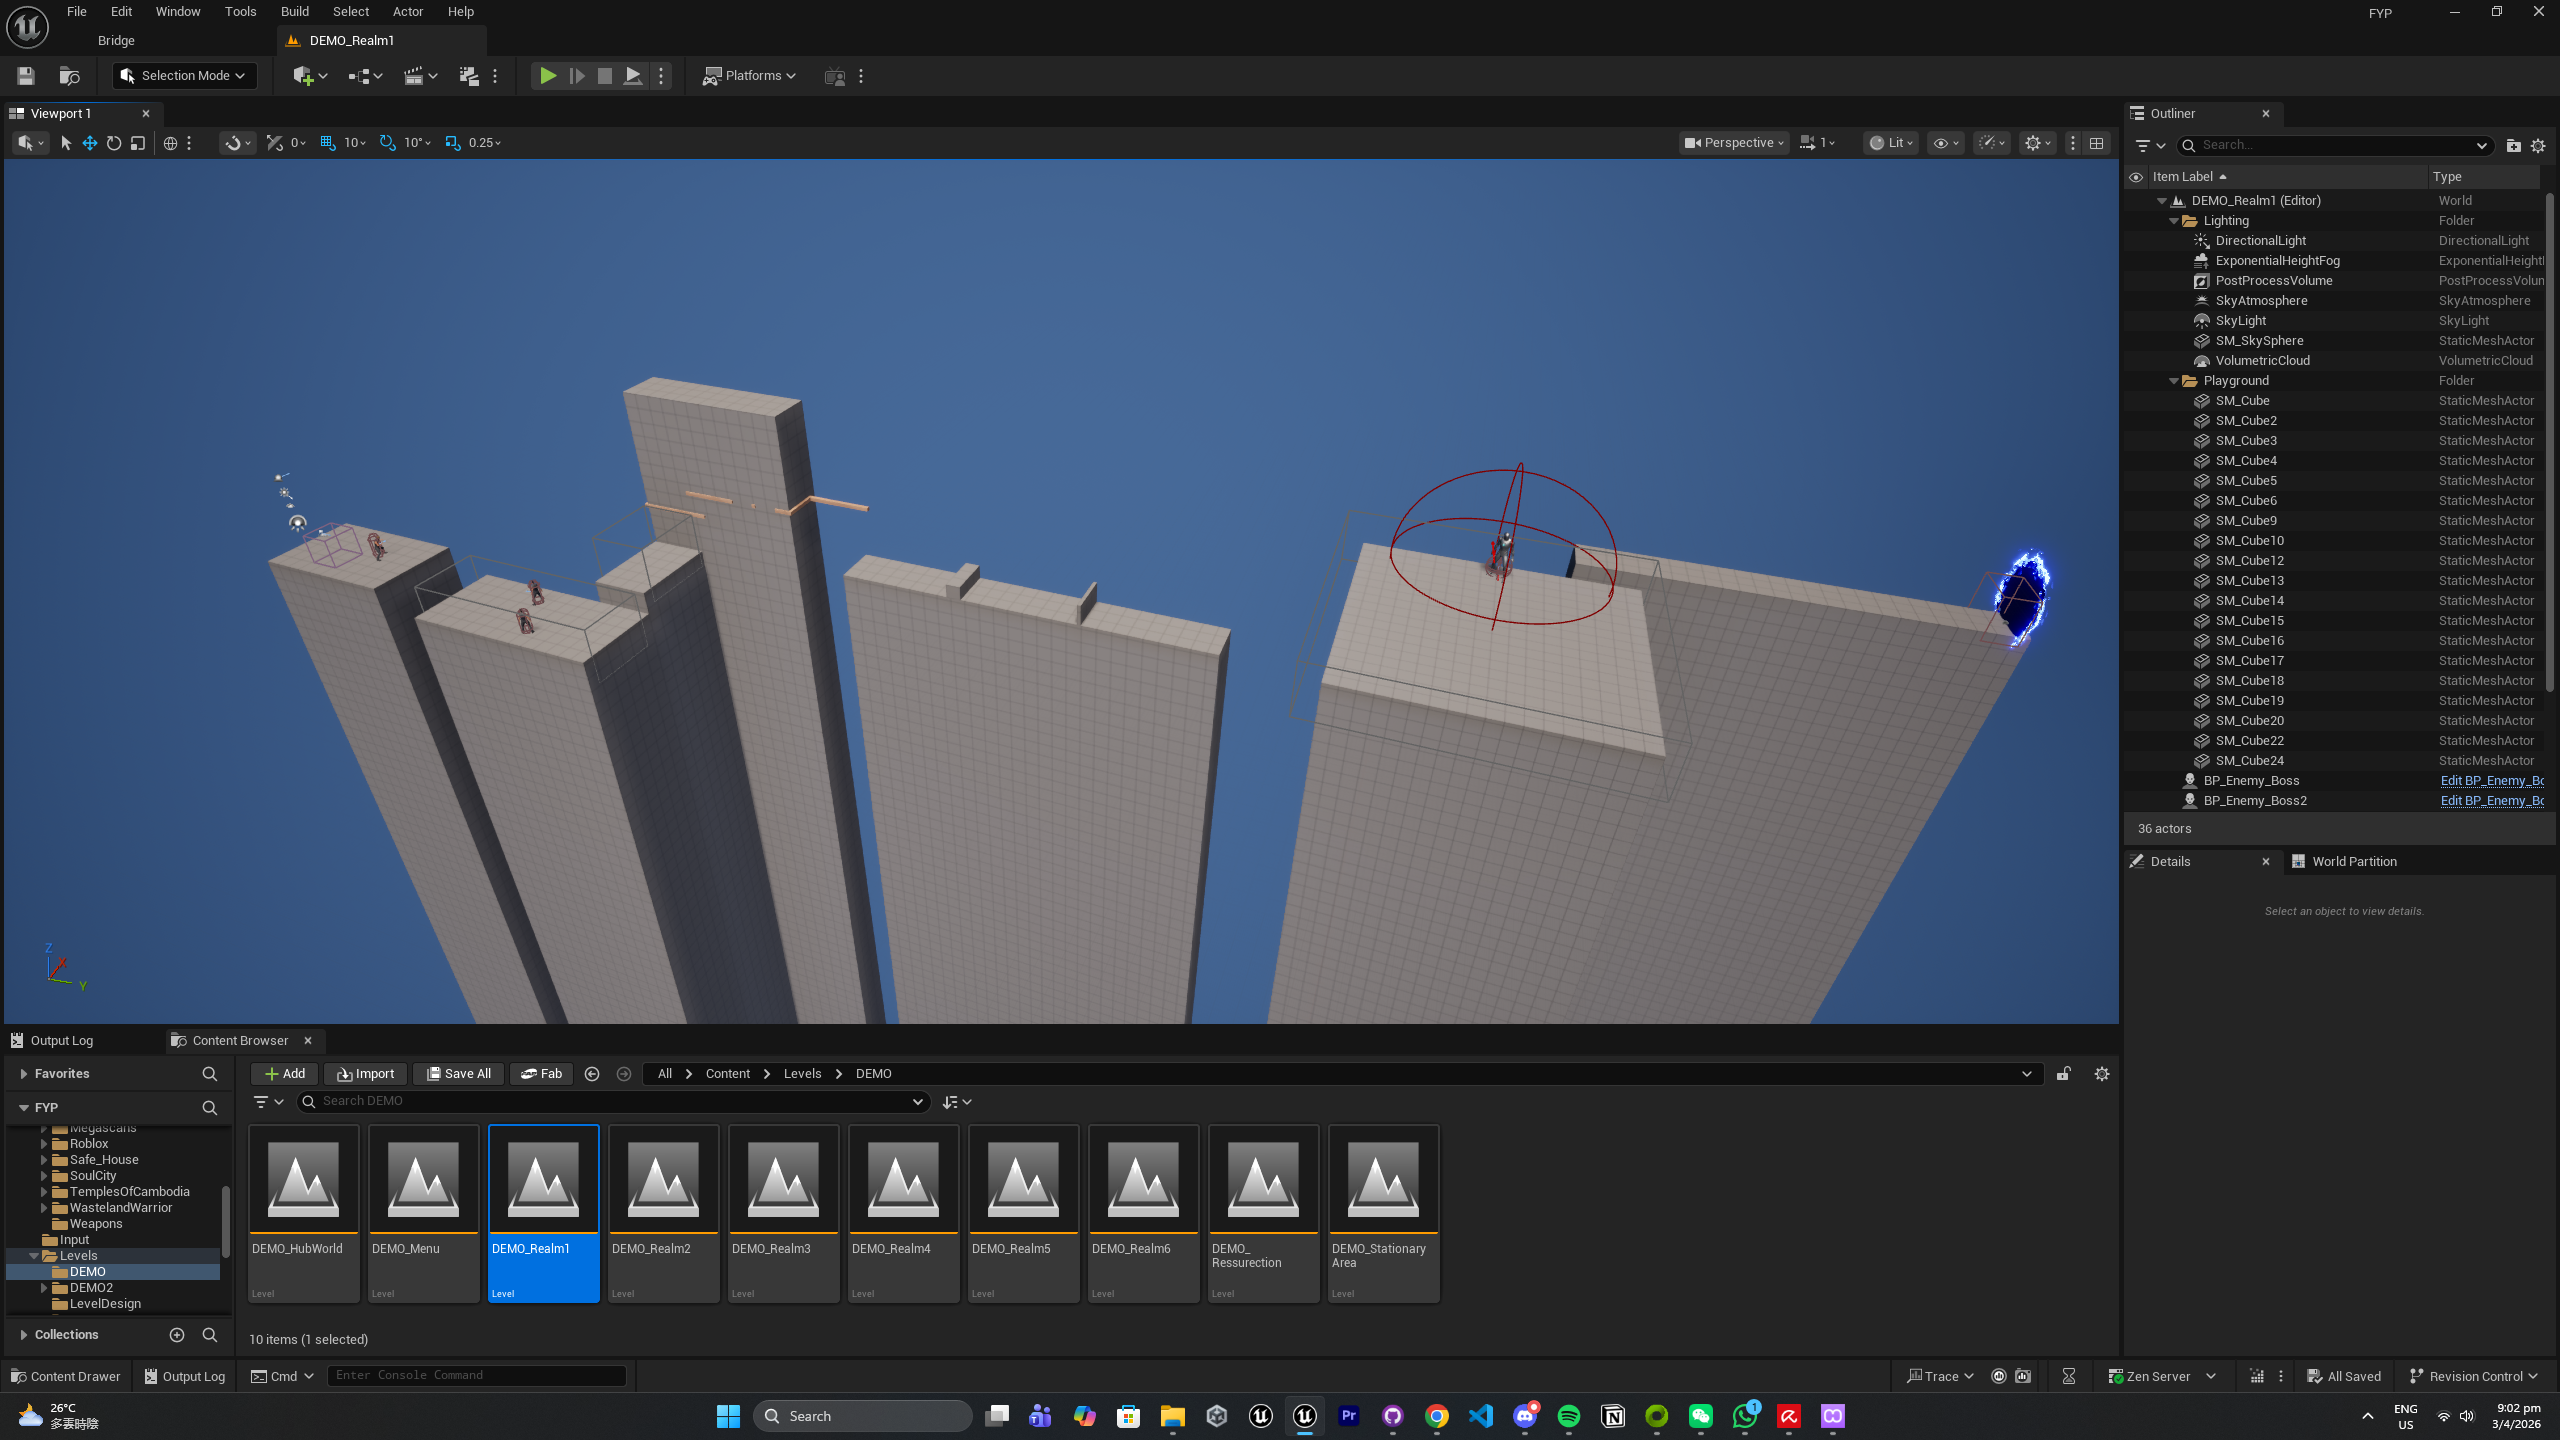Image resolution: width=2560 pixels, height=1440 pixels.
Task: Click the Spotify icon in taskbar
Action: tap(1568, 1416)
